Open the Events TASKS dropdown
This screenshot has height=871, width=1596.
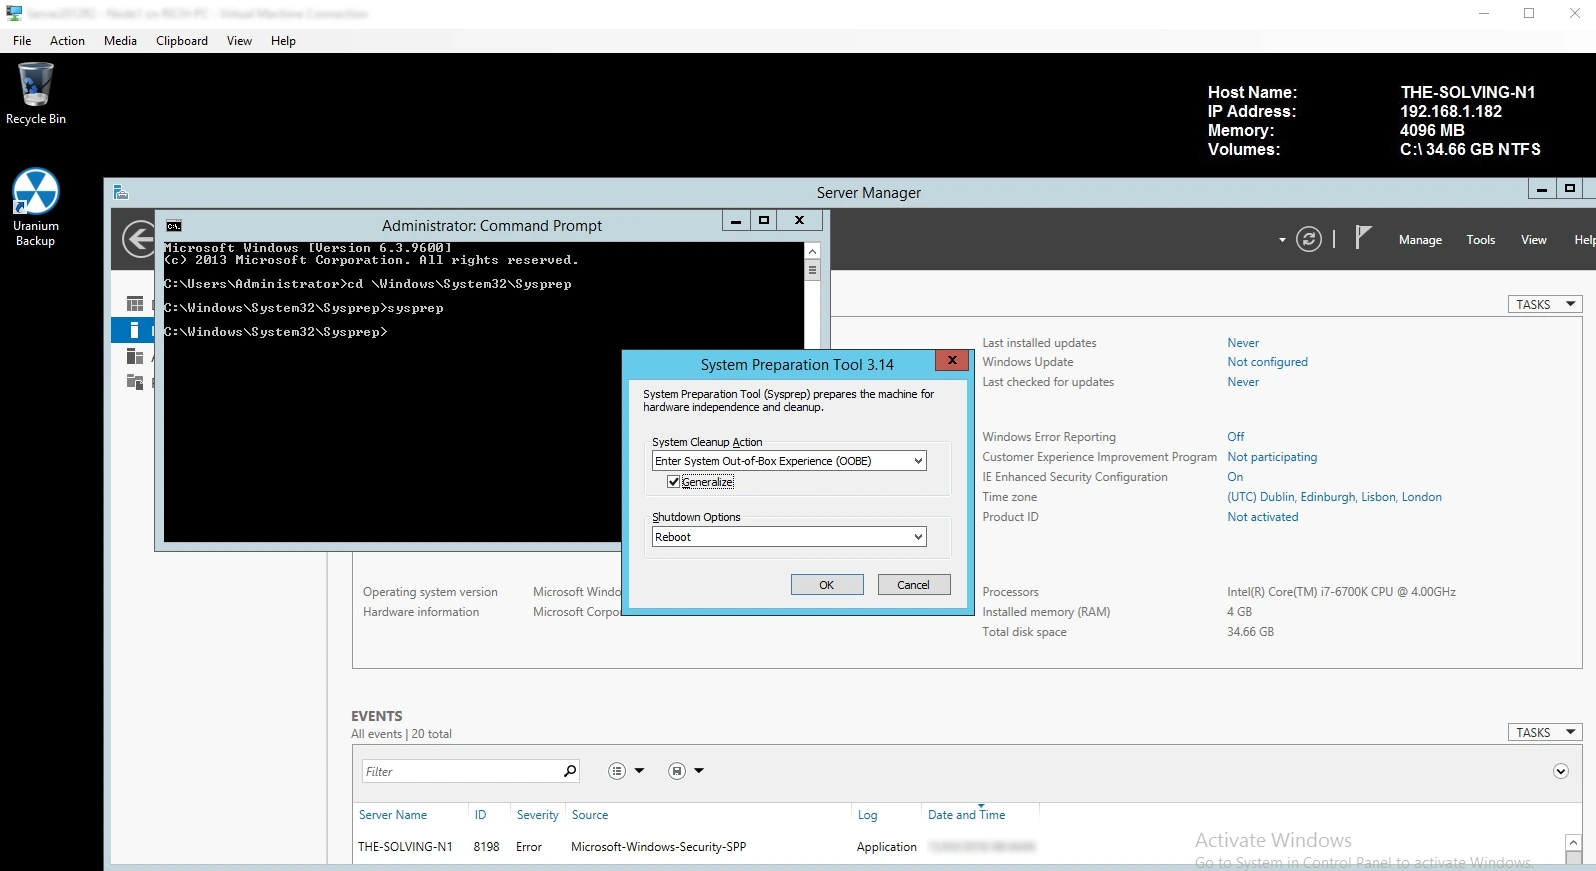click(1544, 732)
